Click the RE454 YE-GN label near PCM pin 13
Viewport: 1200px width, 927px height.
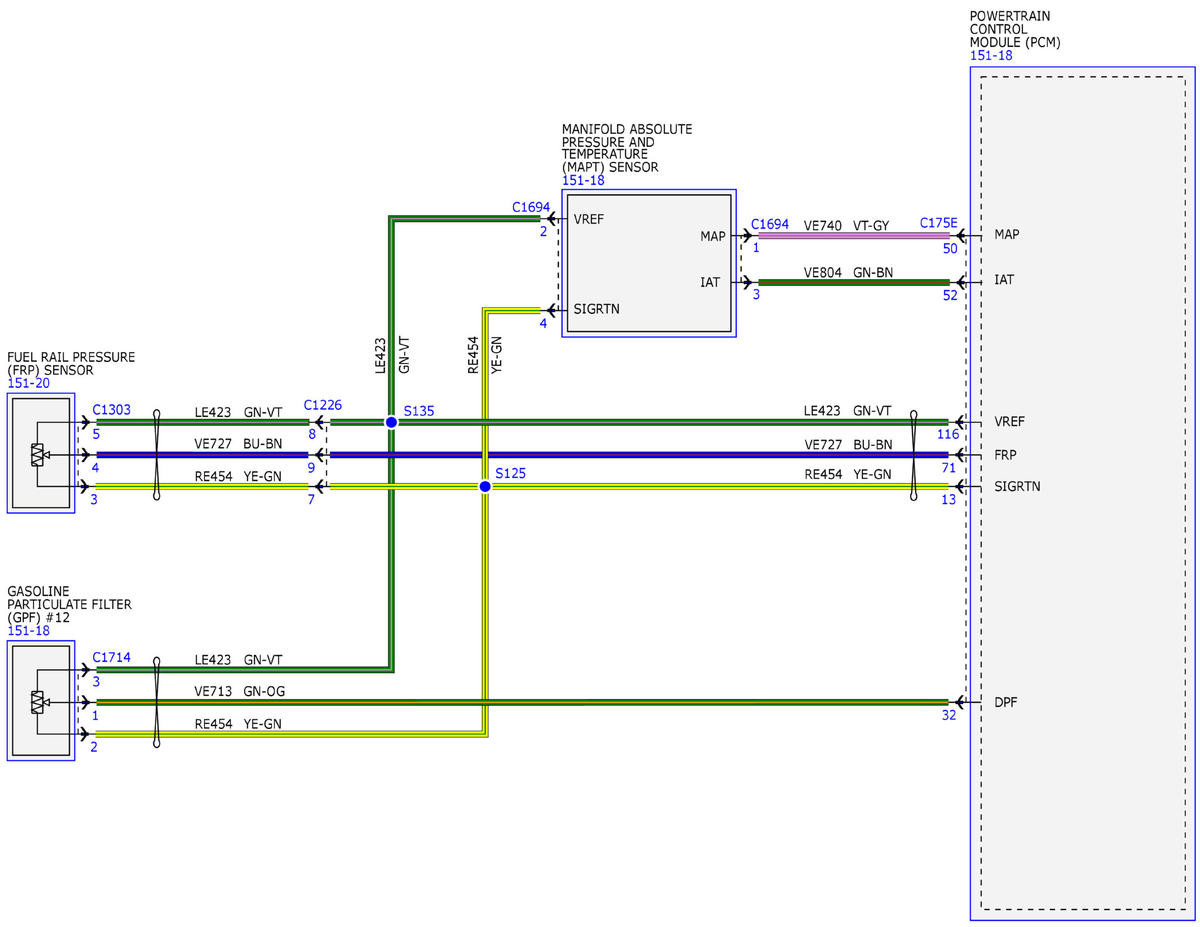(849, 475)
